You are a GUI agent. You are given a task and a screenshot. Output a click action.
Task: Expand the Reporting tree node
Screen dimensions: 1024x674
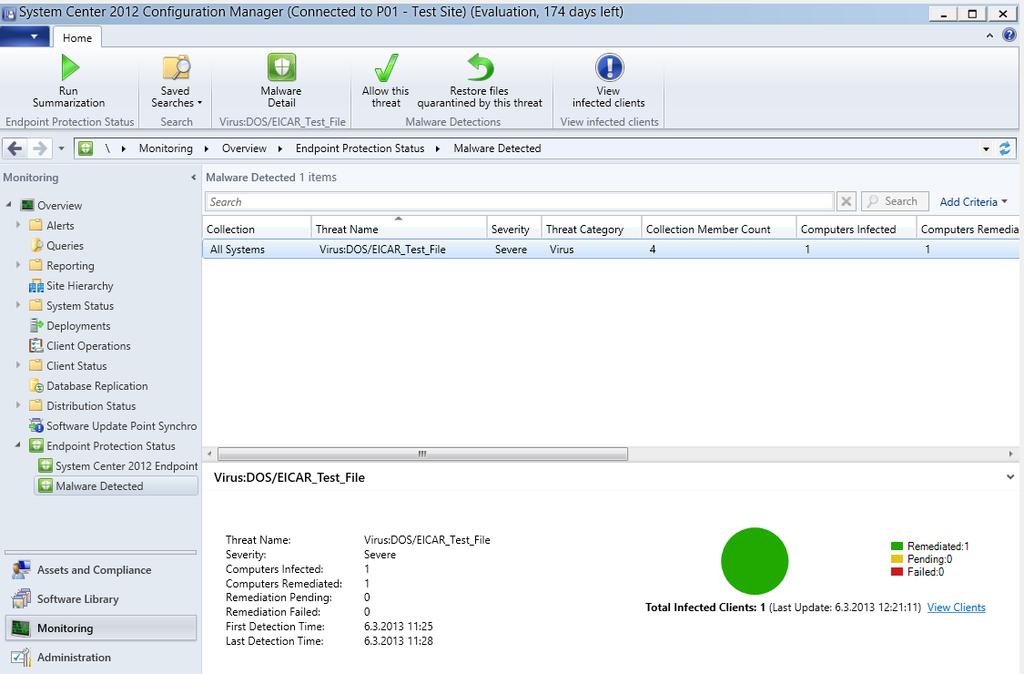(18, 265)
